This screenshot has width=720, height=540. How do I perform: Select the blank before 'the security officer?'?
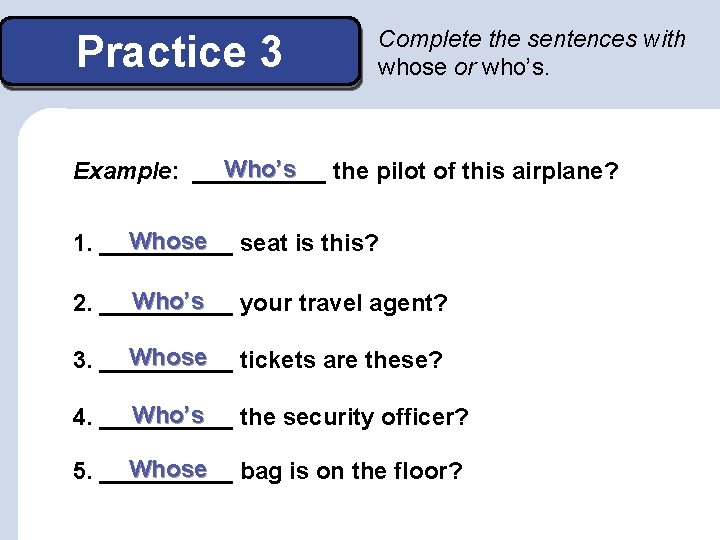pos(166,416)
